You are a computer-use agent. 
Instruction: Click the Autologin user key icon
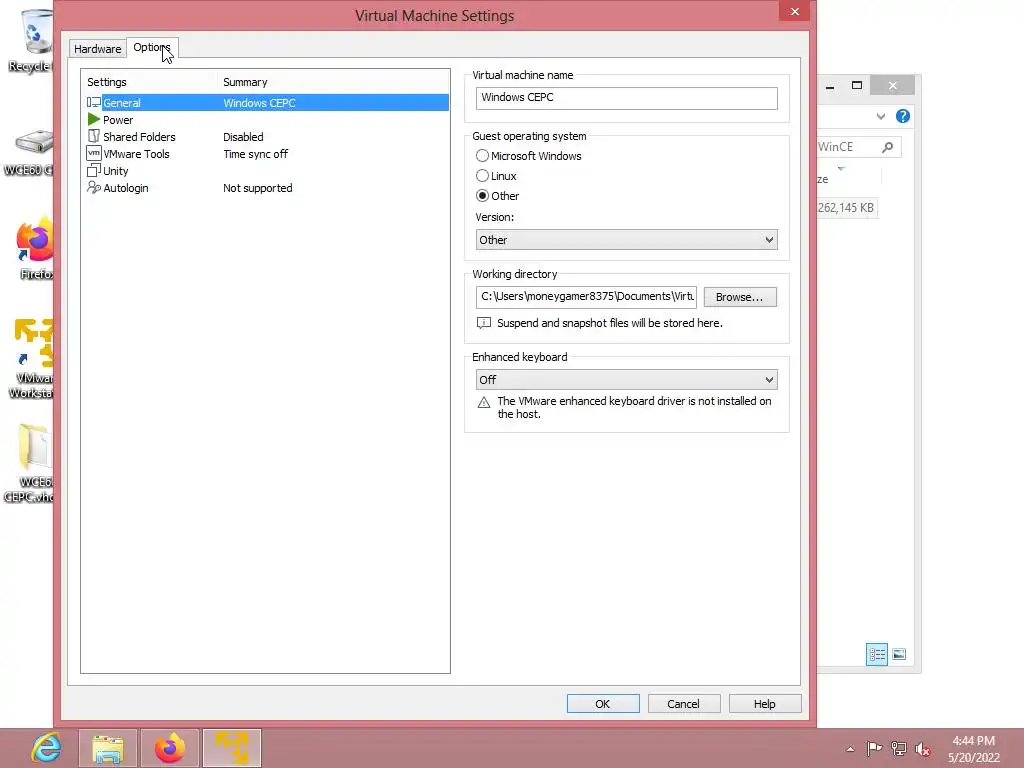(x=93, y=187)
